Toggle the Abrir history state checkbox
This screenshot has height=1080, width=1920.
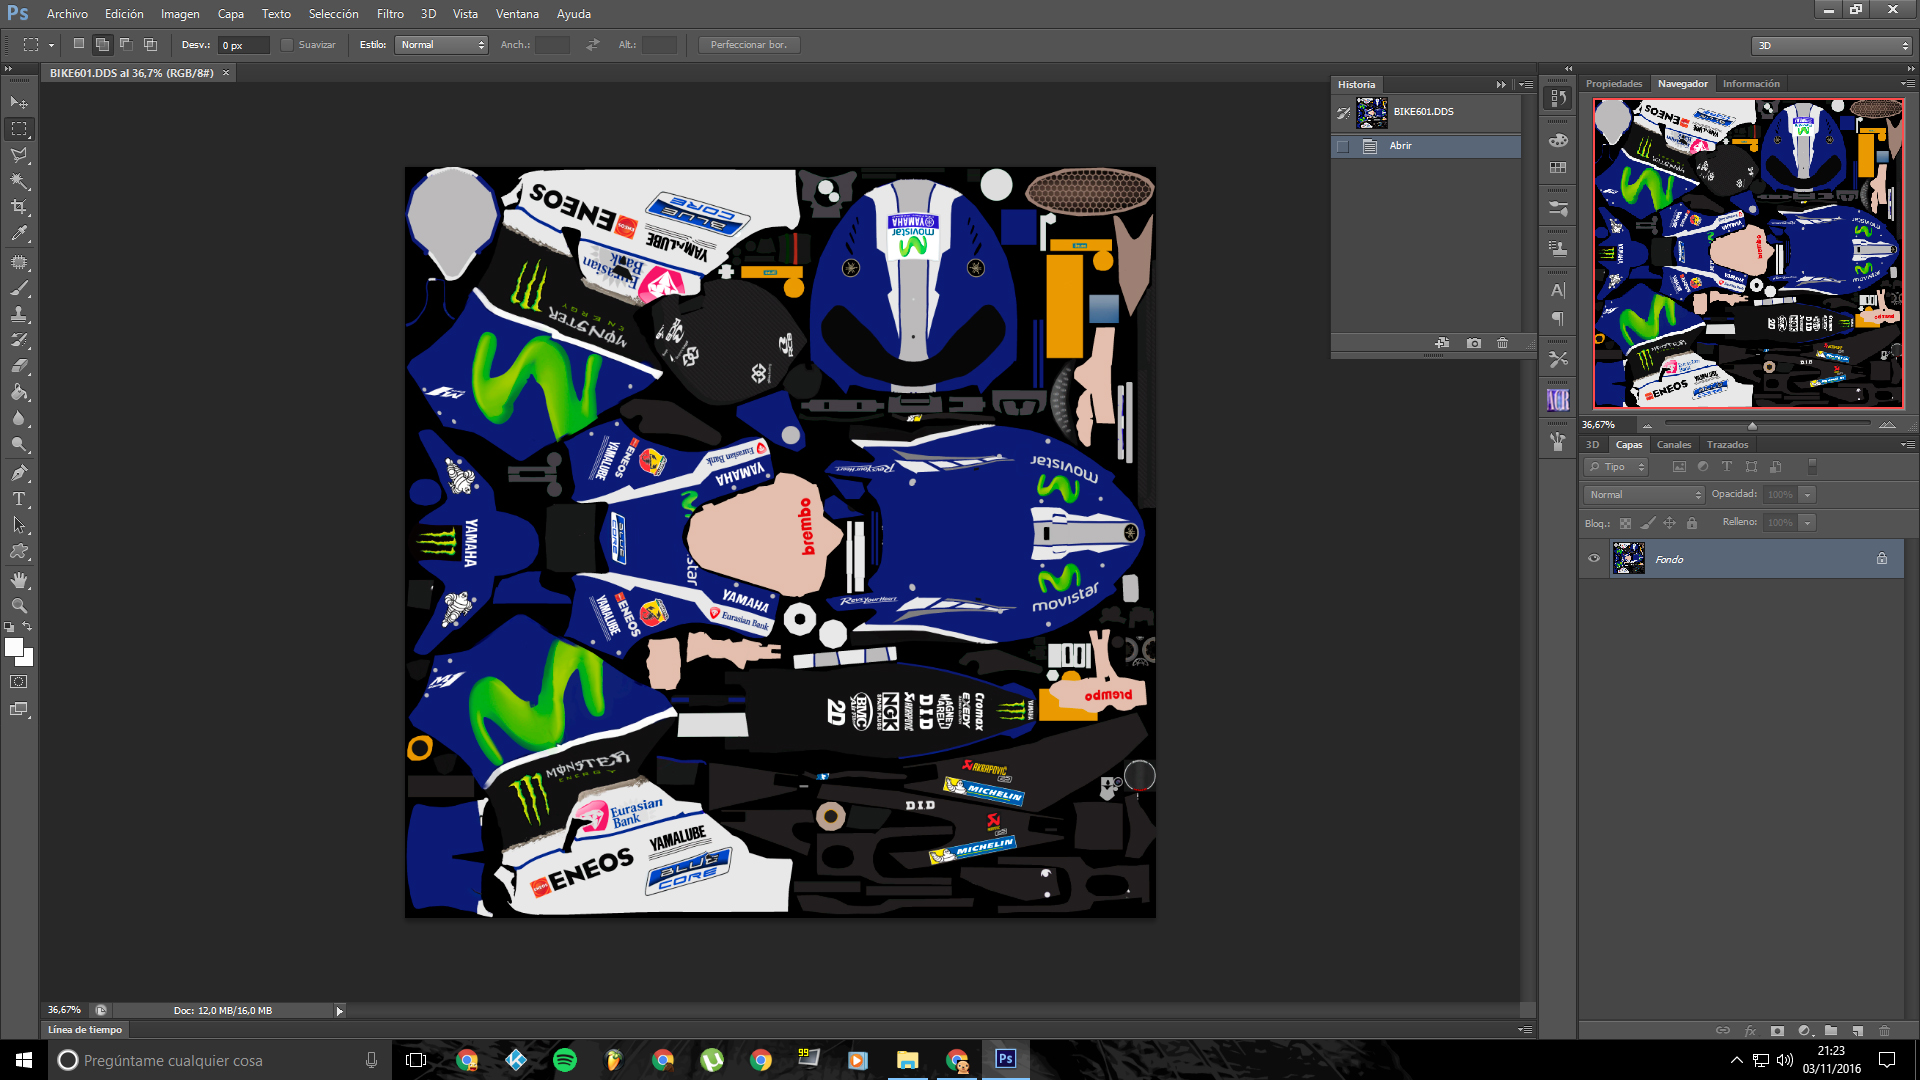click(x=1343, y=146)
